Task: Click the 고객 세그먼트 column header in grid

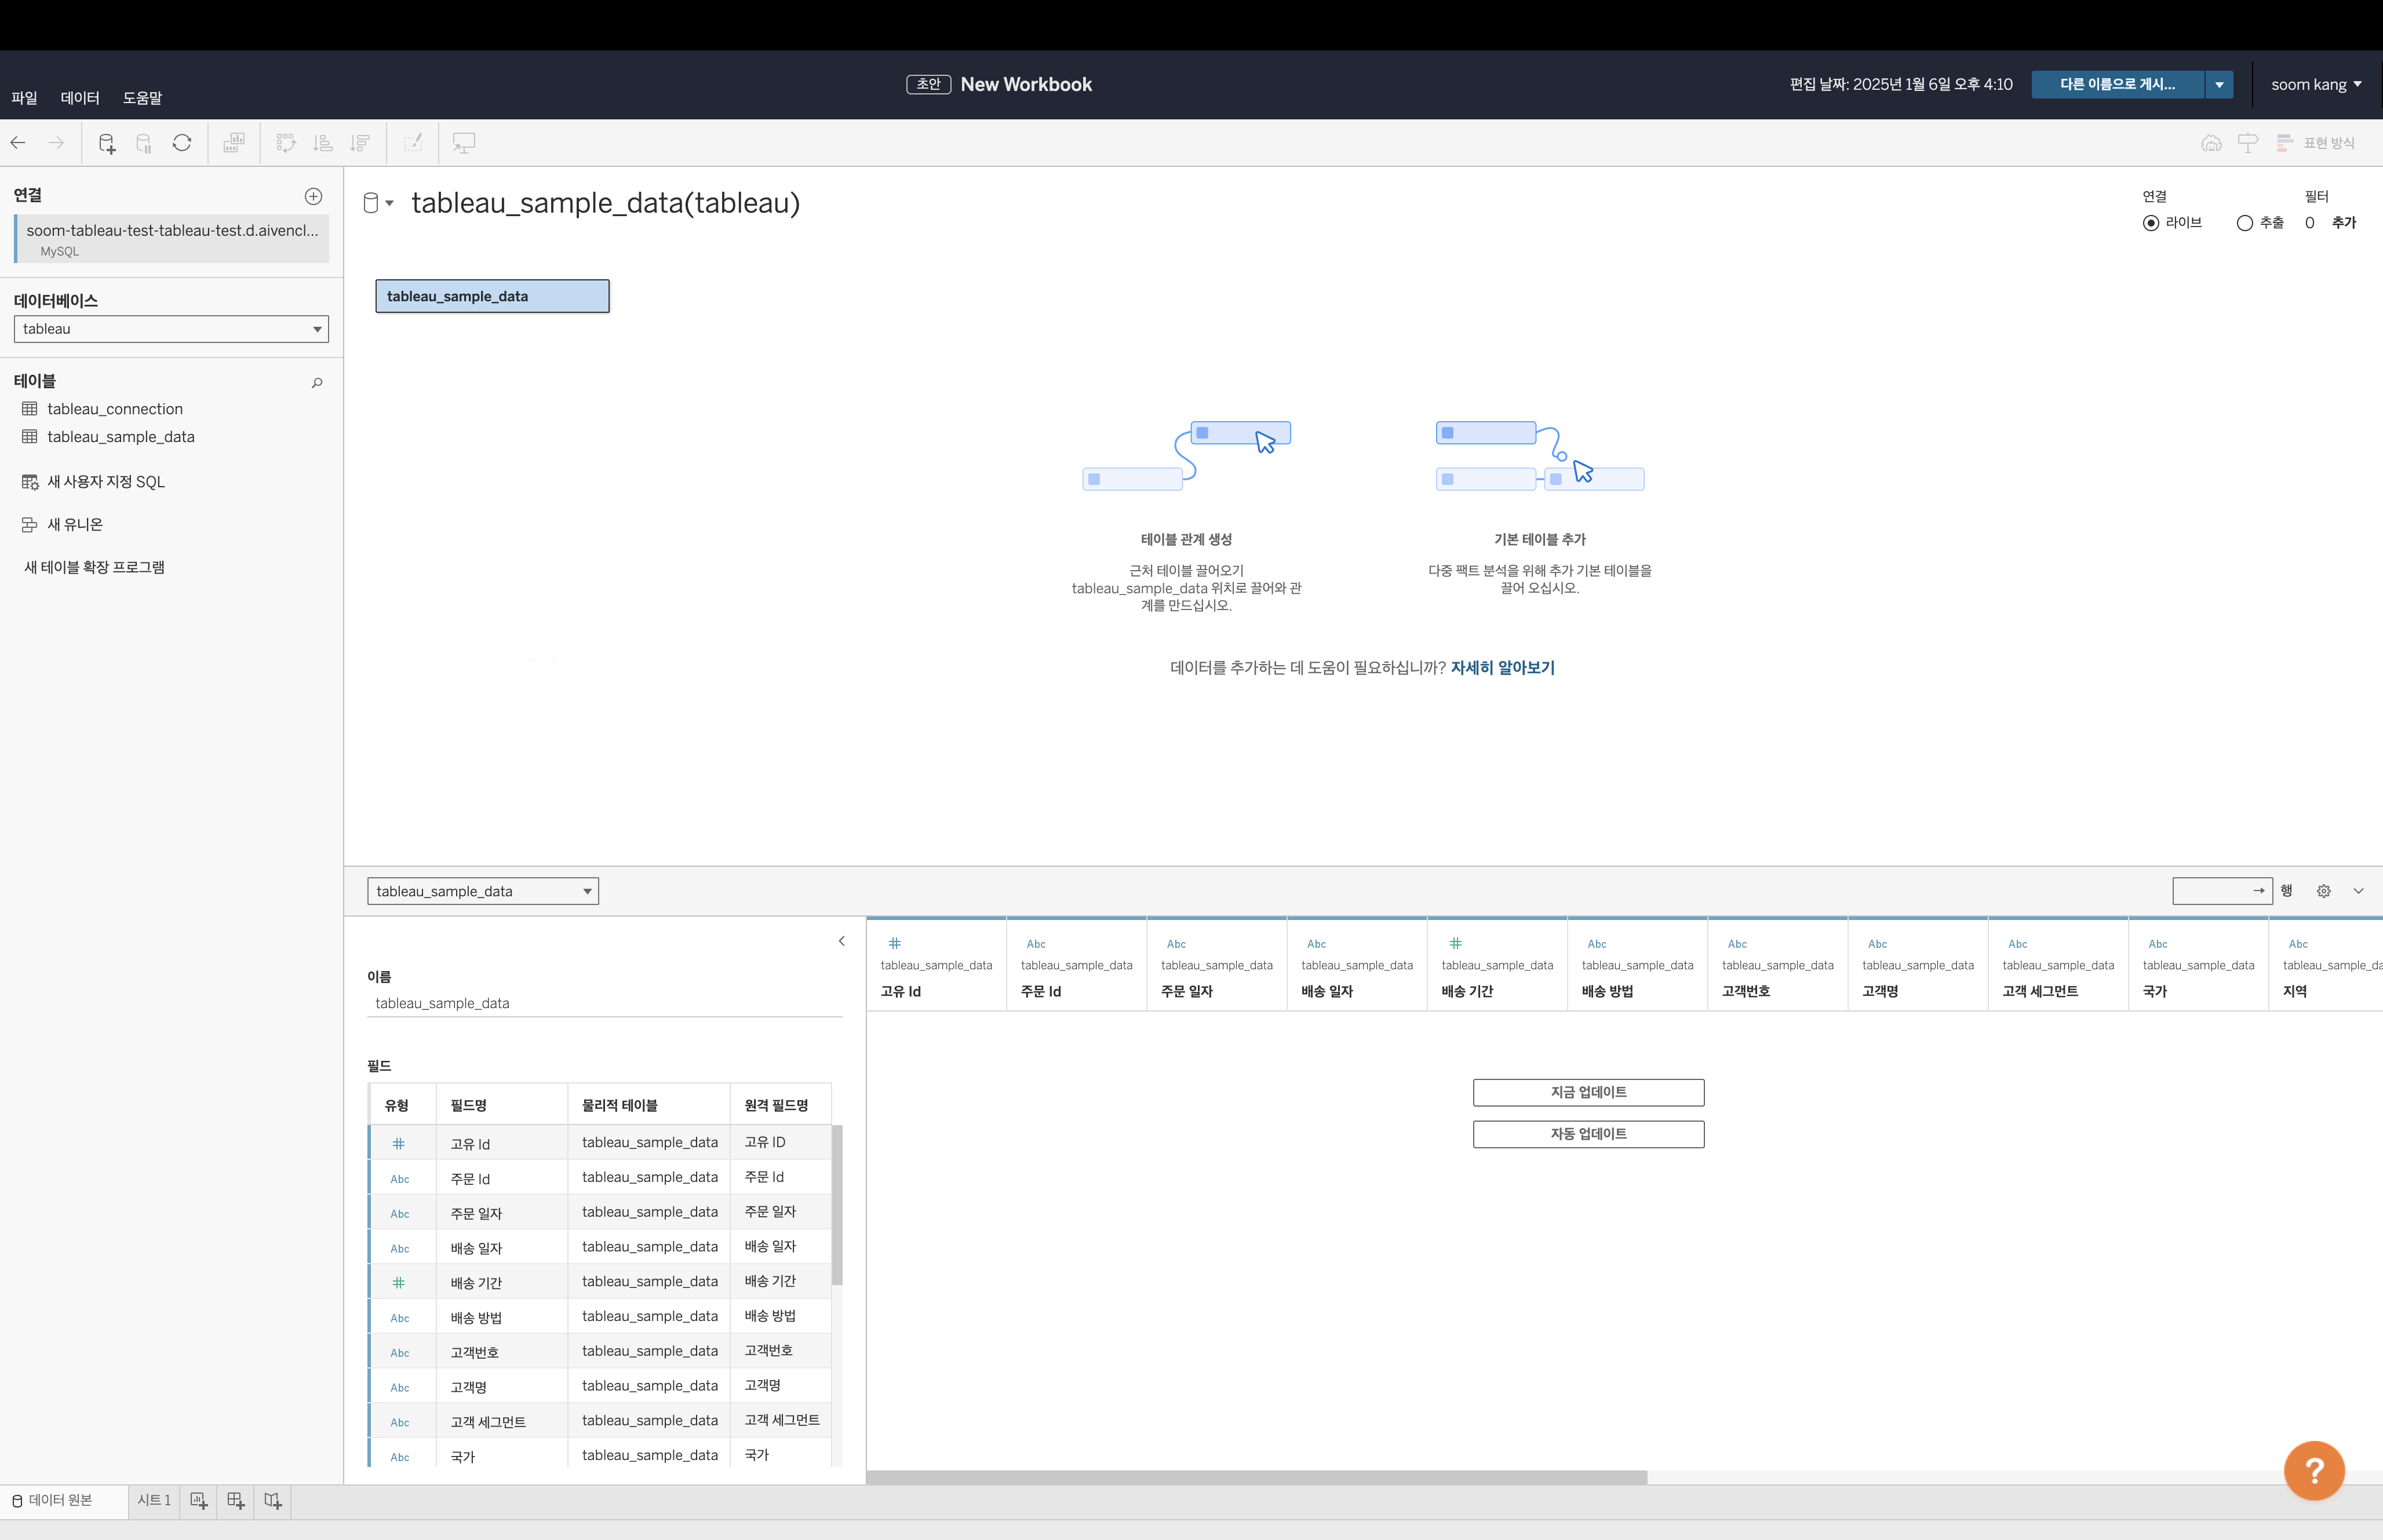Action: [x=2058, y=965]
